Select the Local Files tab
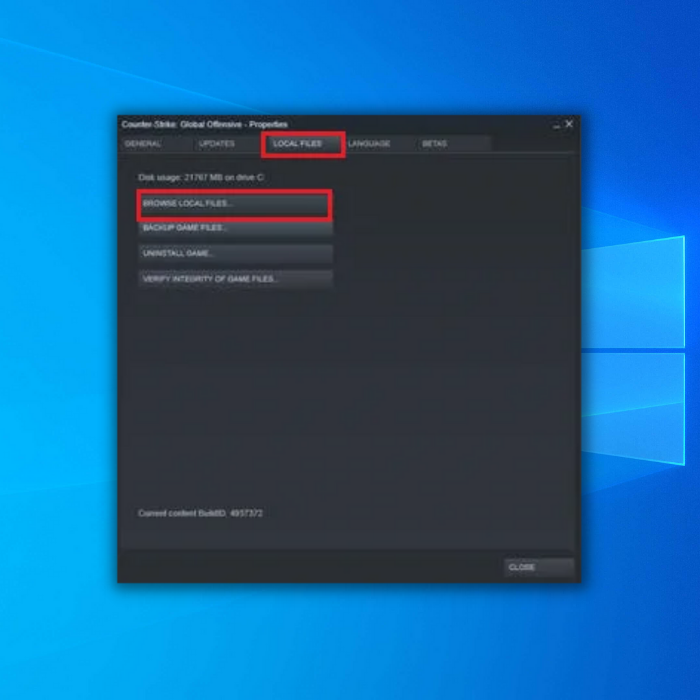 303,144
